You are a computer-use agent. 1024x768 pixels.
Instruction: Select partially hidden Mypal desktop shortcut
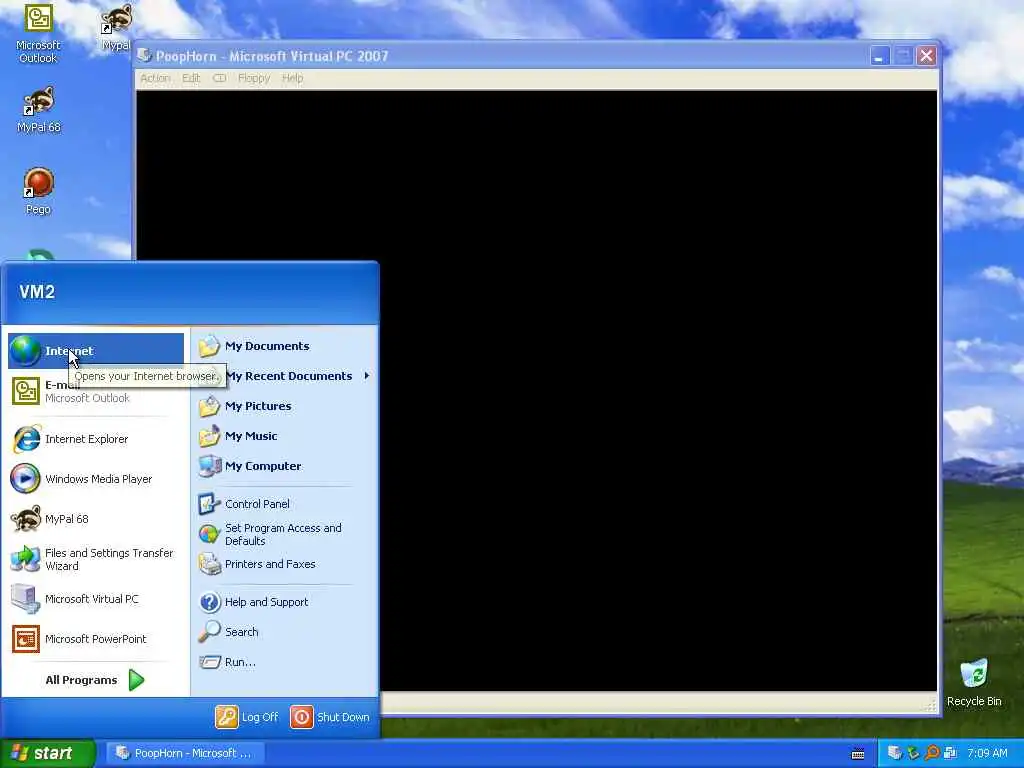(116, 27)
